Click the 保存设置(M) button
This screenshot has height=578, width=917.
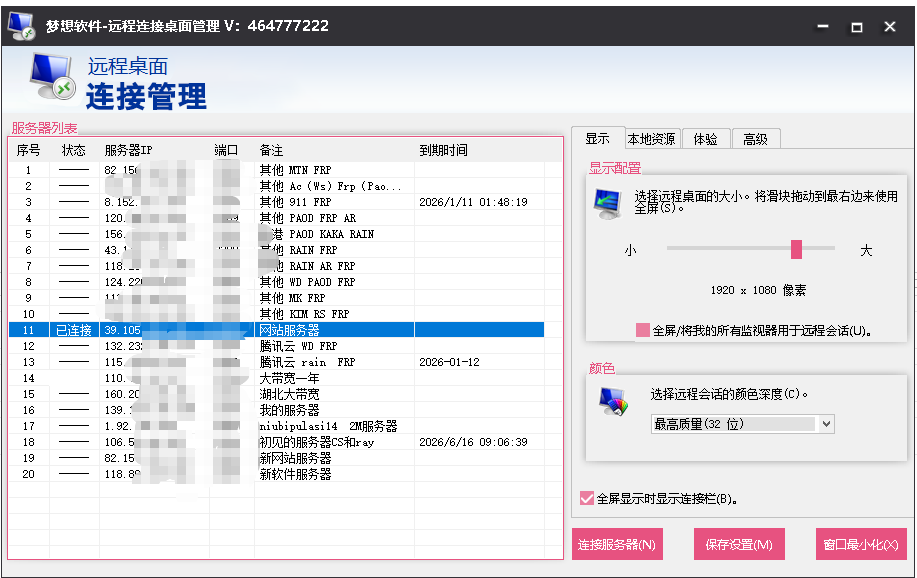739,544
